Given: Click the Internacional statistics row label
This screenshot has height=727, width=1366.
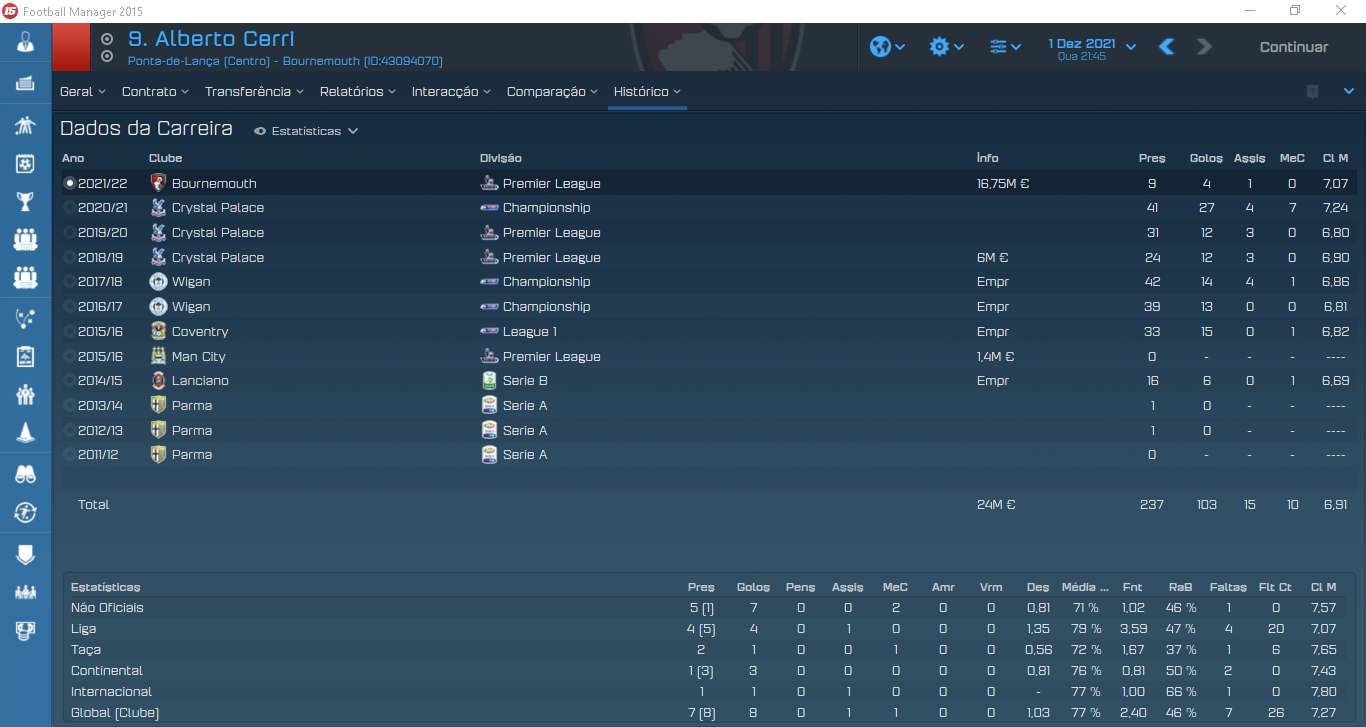Looking at the screenshot, I should [112, 692].
